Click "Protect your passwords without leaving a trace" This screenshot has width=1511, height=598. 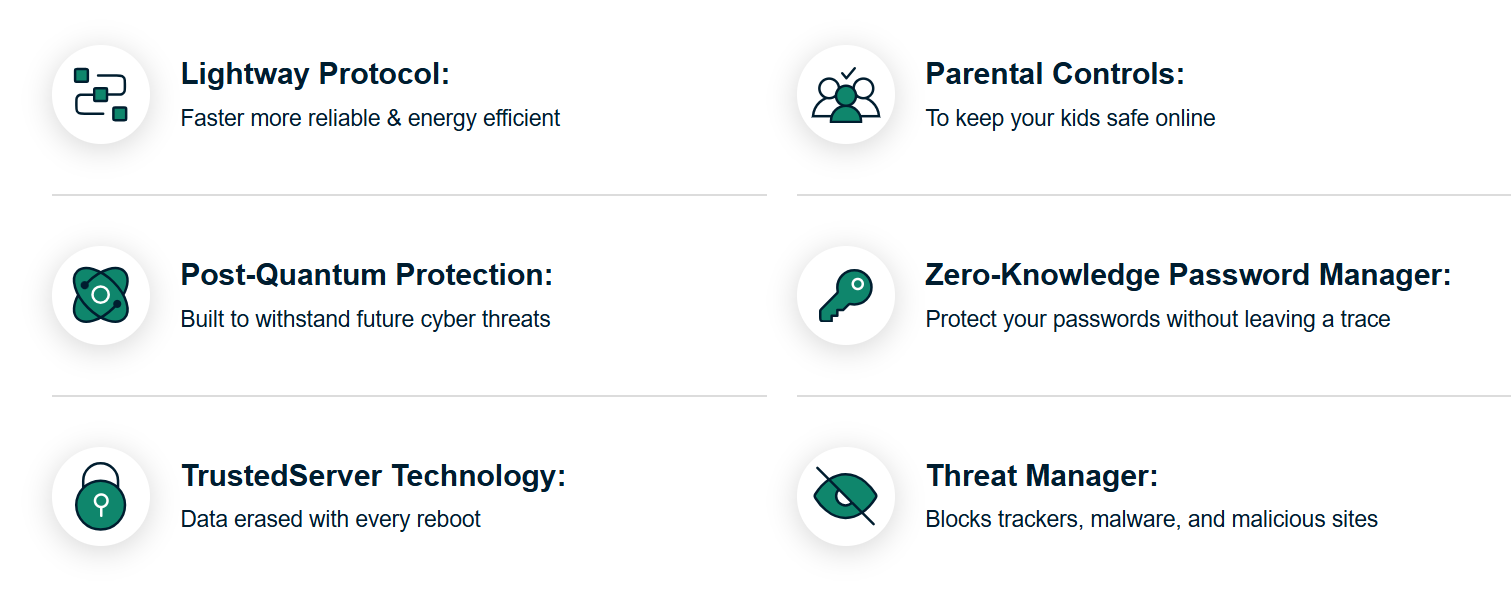(x=1157, y=320)
